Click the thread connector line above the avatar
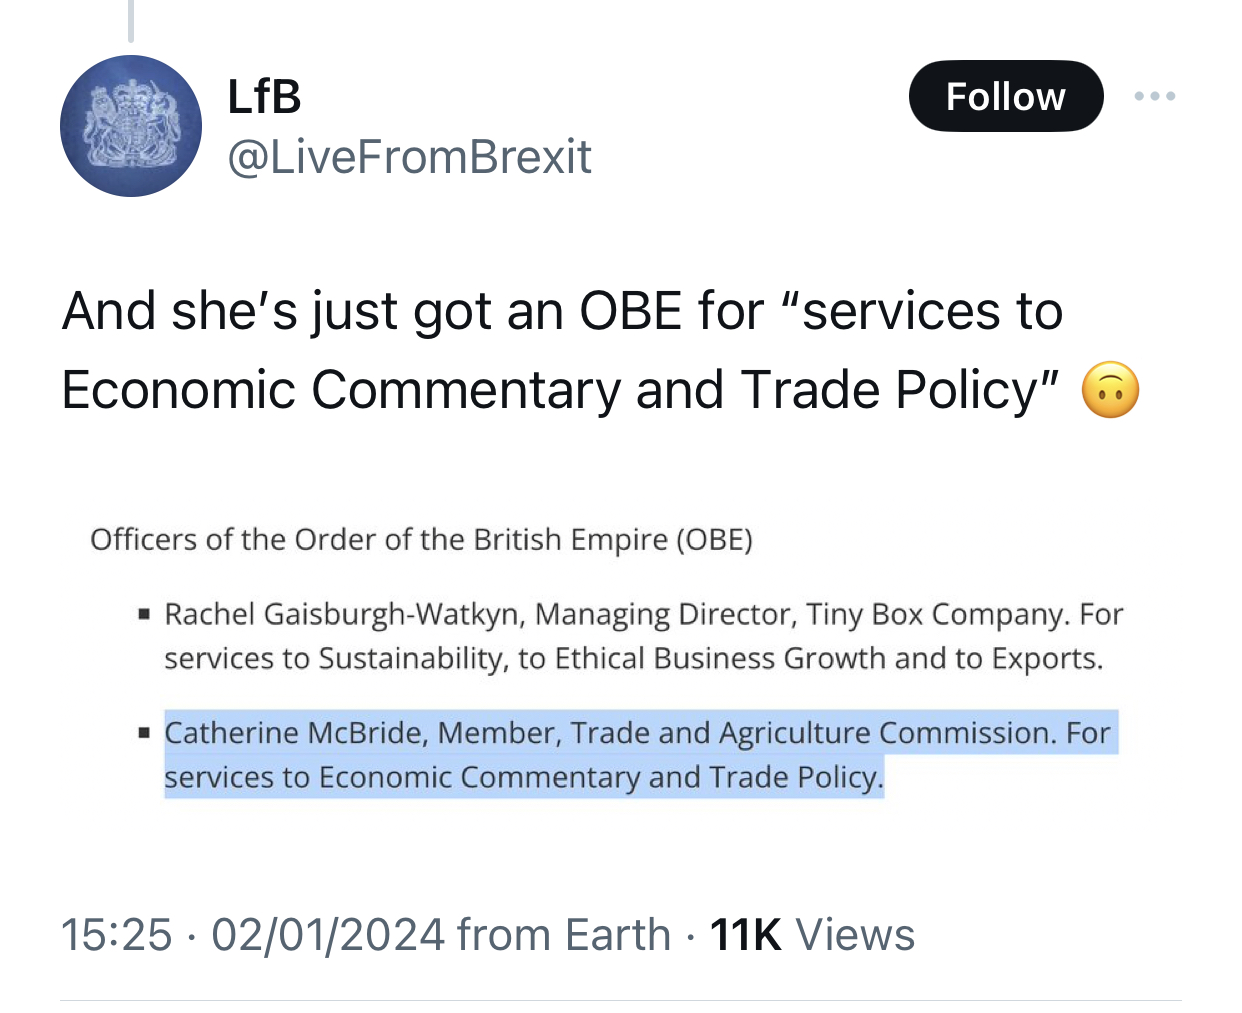 point(131,20)
